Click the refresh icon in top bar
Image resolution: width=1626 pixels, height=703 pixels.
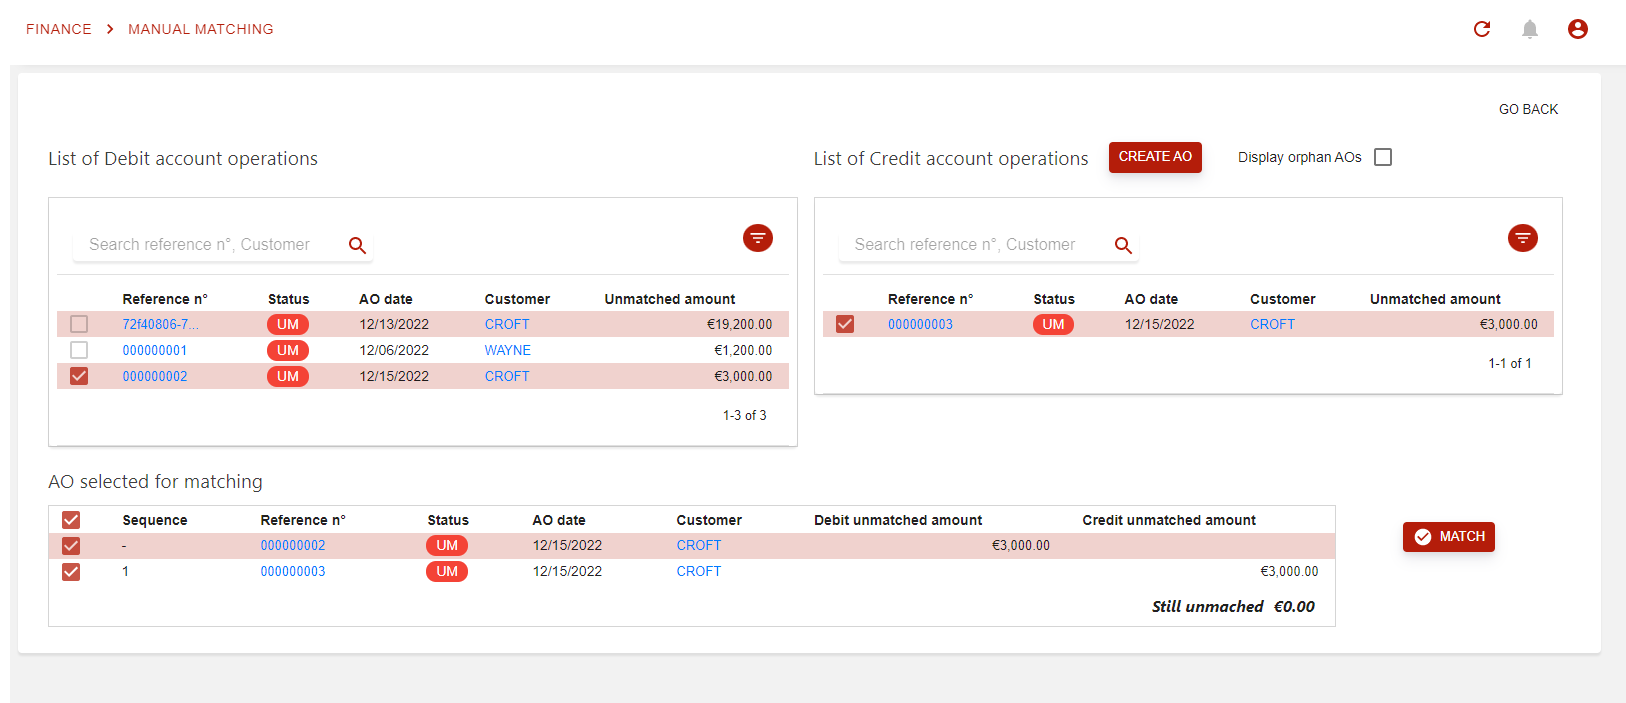pyautogui.click(x=1482, y=29)
